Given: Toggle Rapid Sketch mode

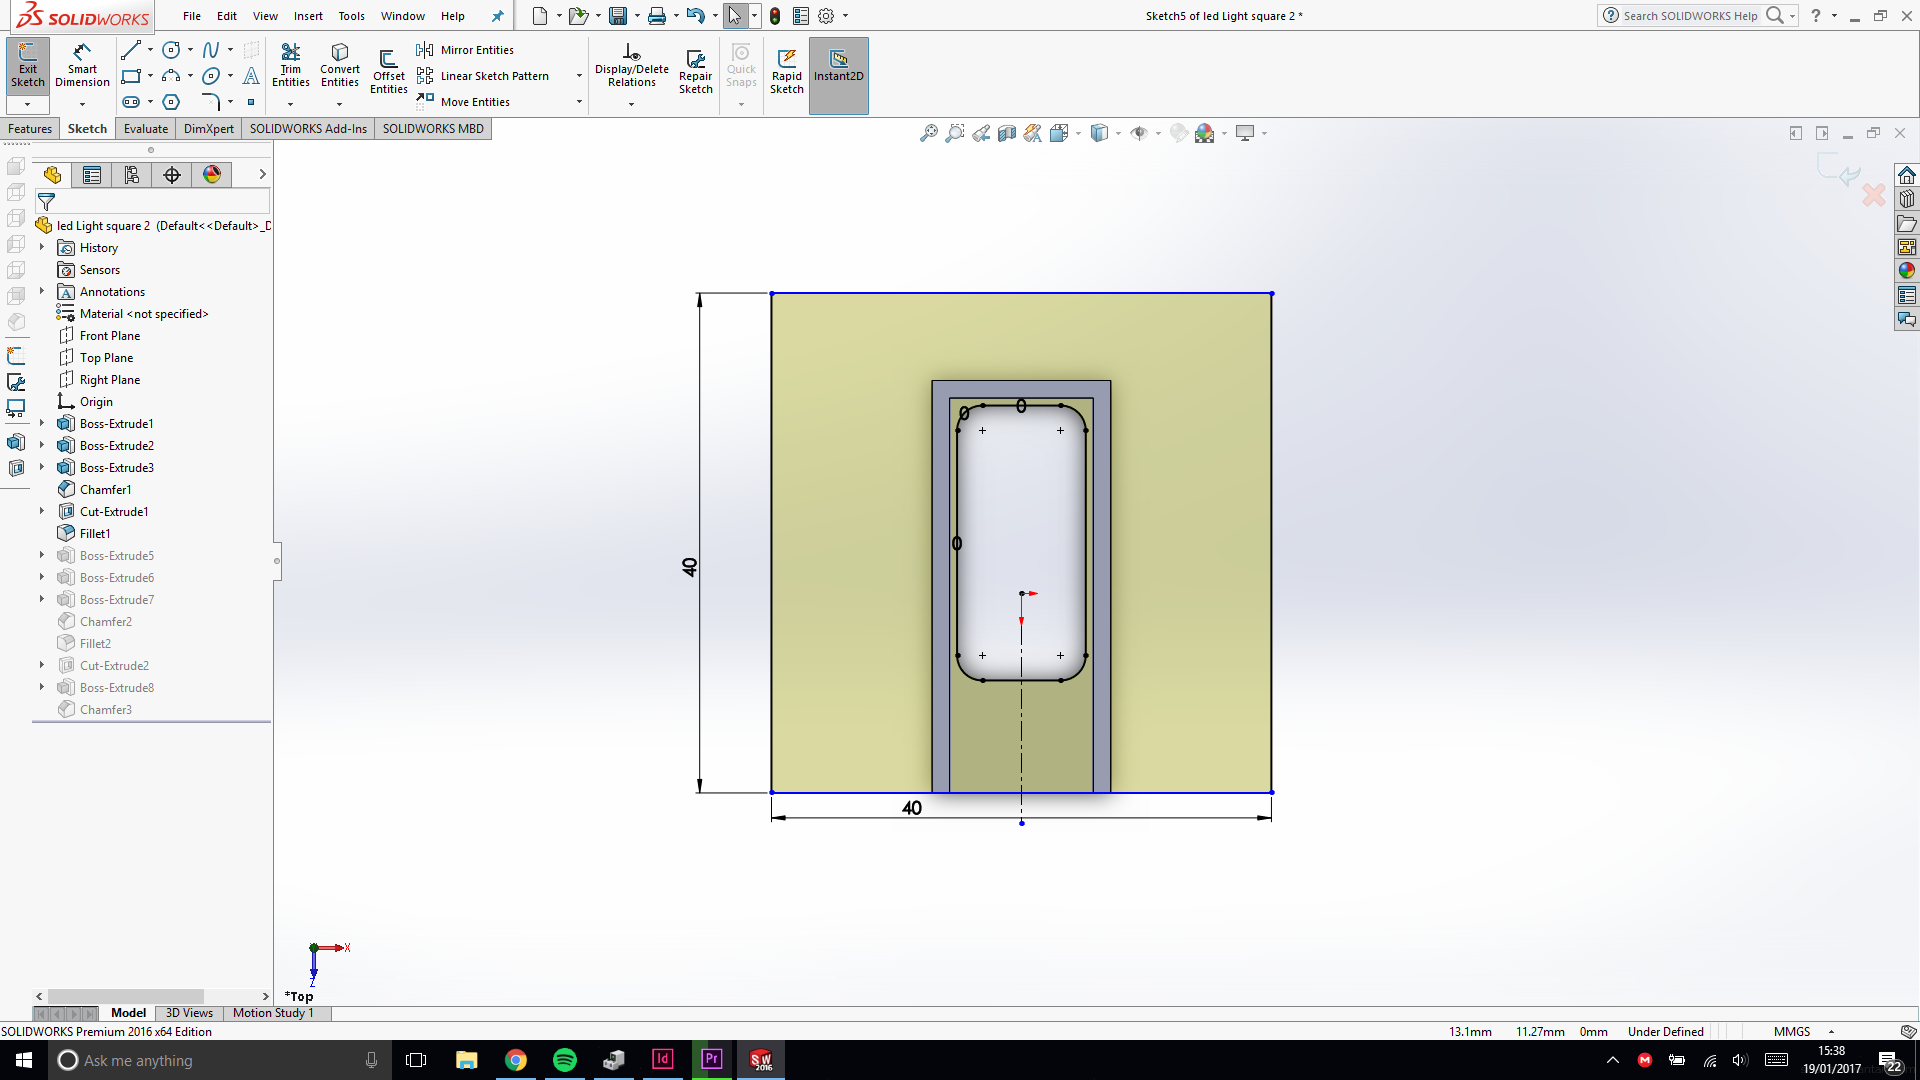Looking at the screenshot, I should tap(786, 72).
